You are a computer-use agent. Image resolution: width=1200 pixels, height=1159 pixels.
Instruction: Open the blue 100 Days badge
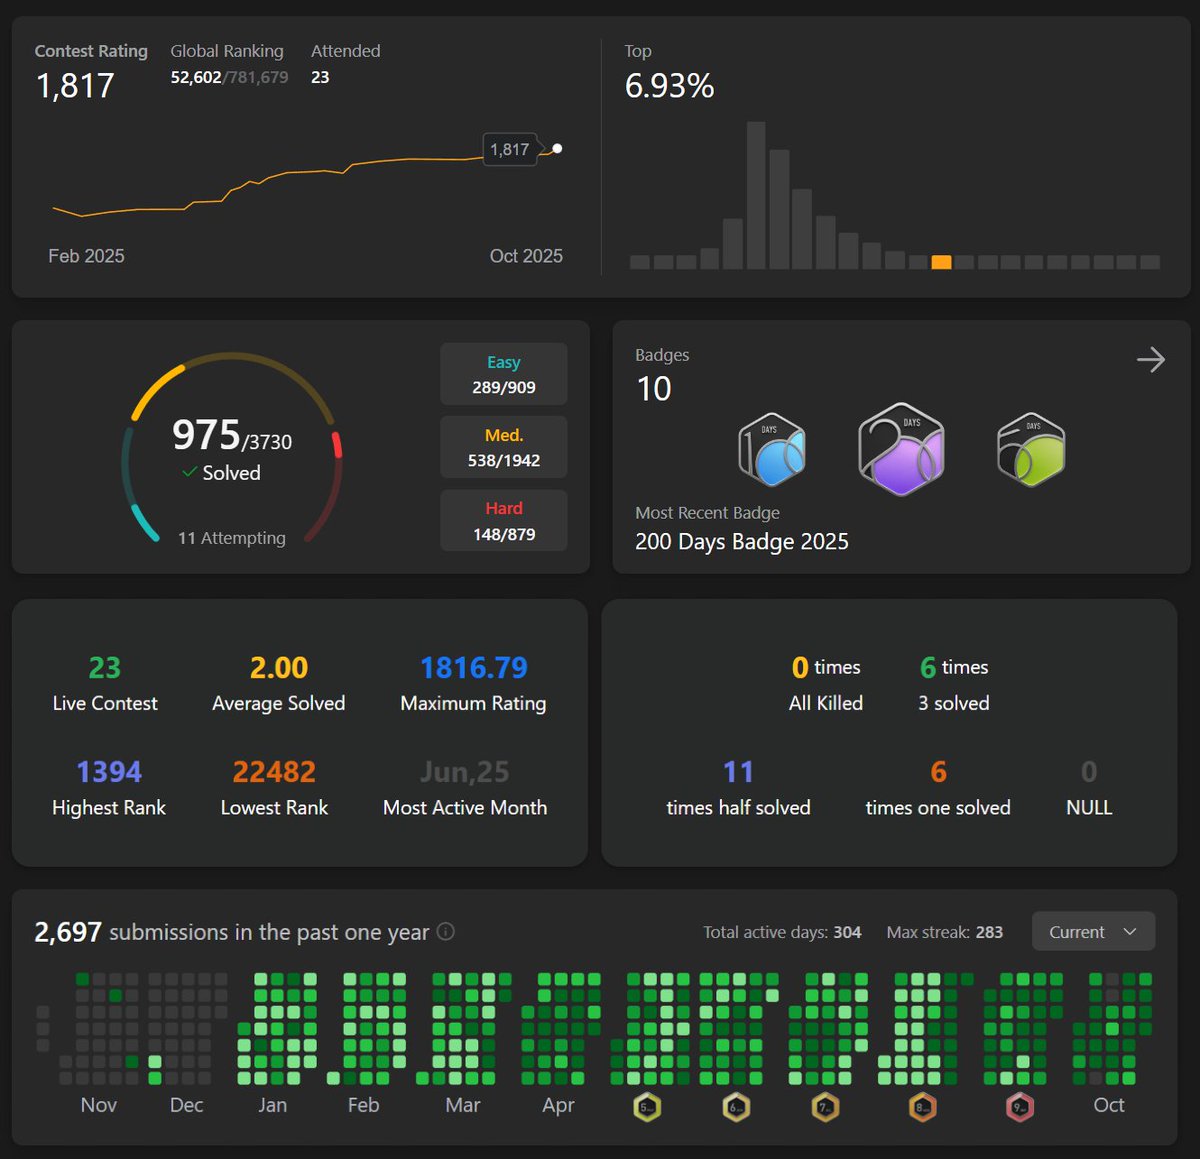pos(772,449)
